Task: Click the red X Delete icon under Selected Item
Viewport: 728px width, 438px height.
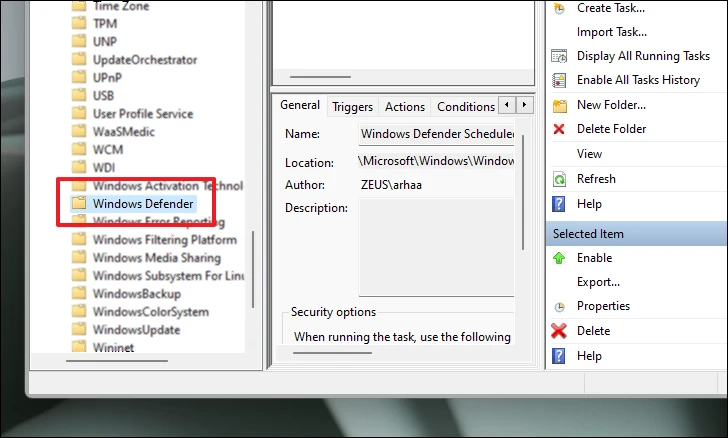Action: [x=559, y=331]
